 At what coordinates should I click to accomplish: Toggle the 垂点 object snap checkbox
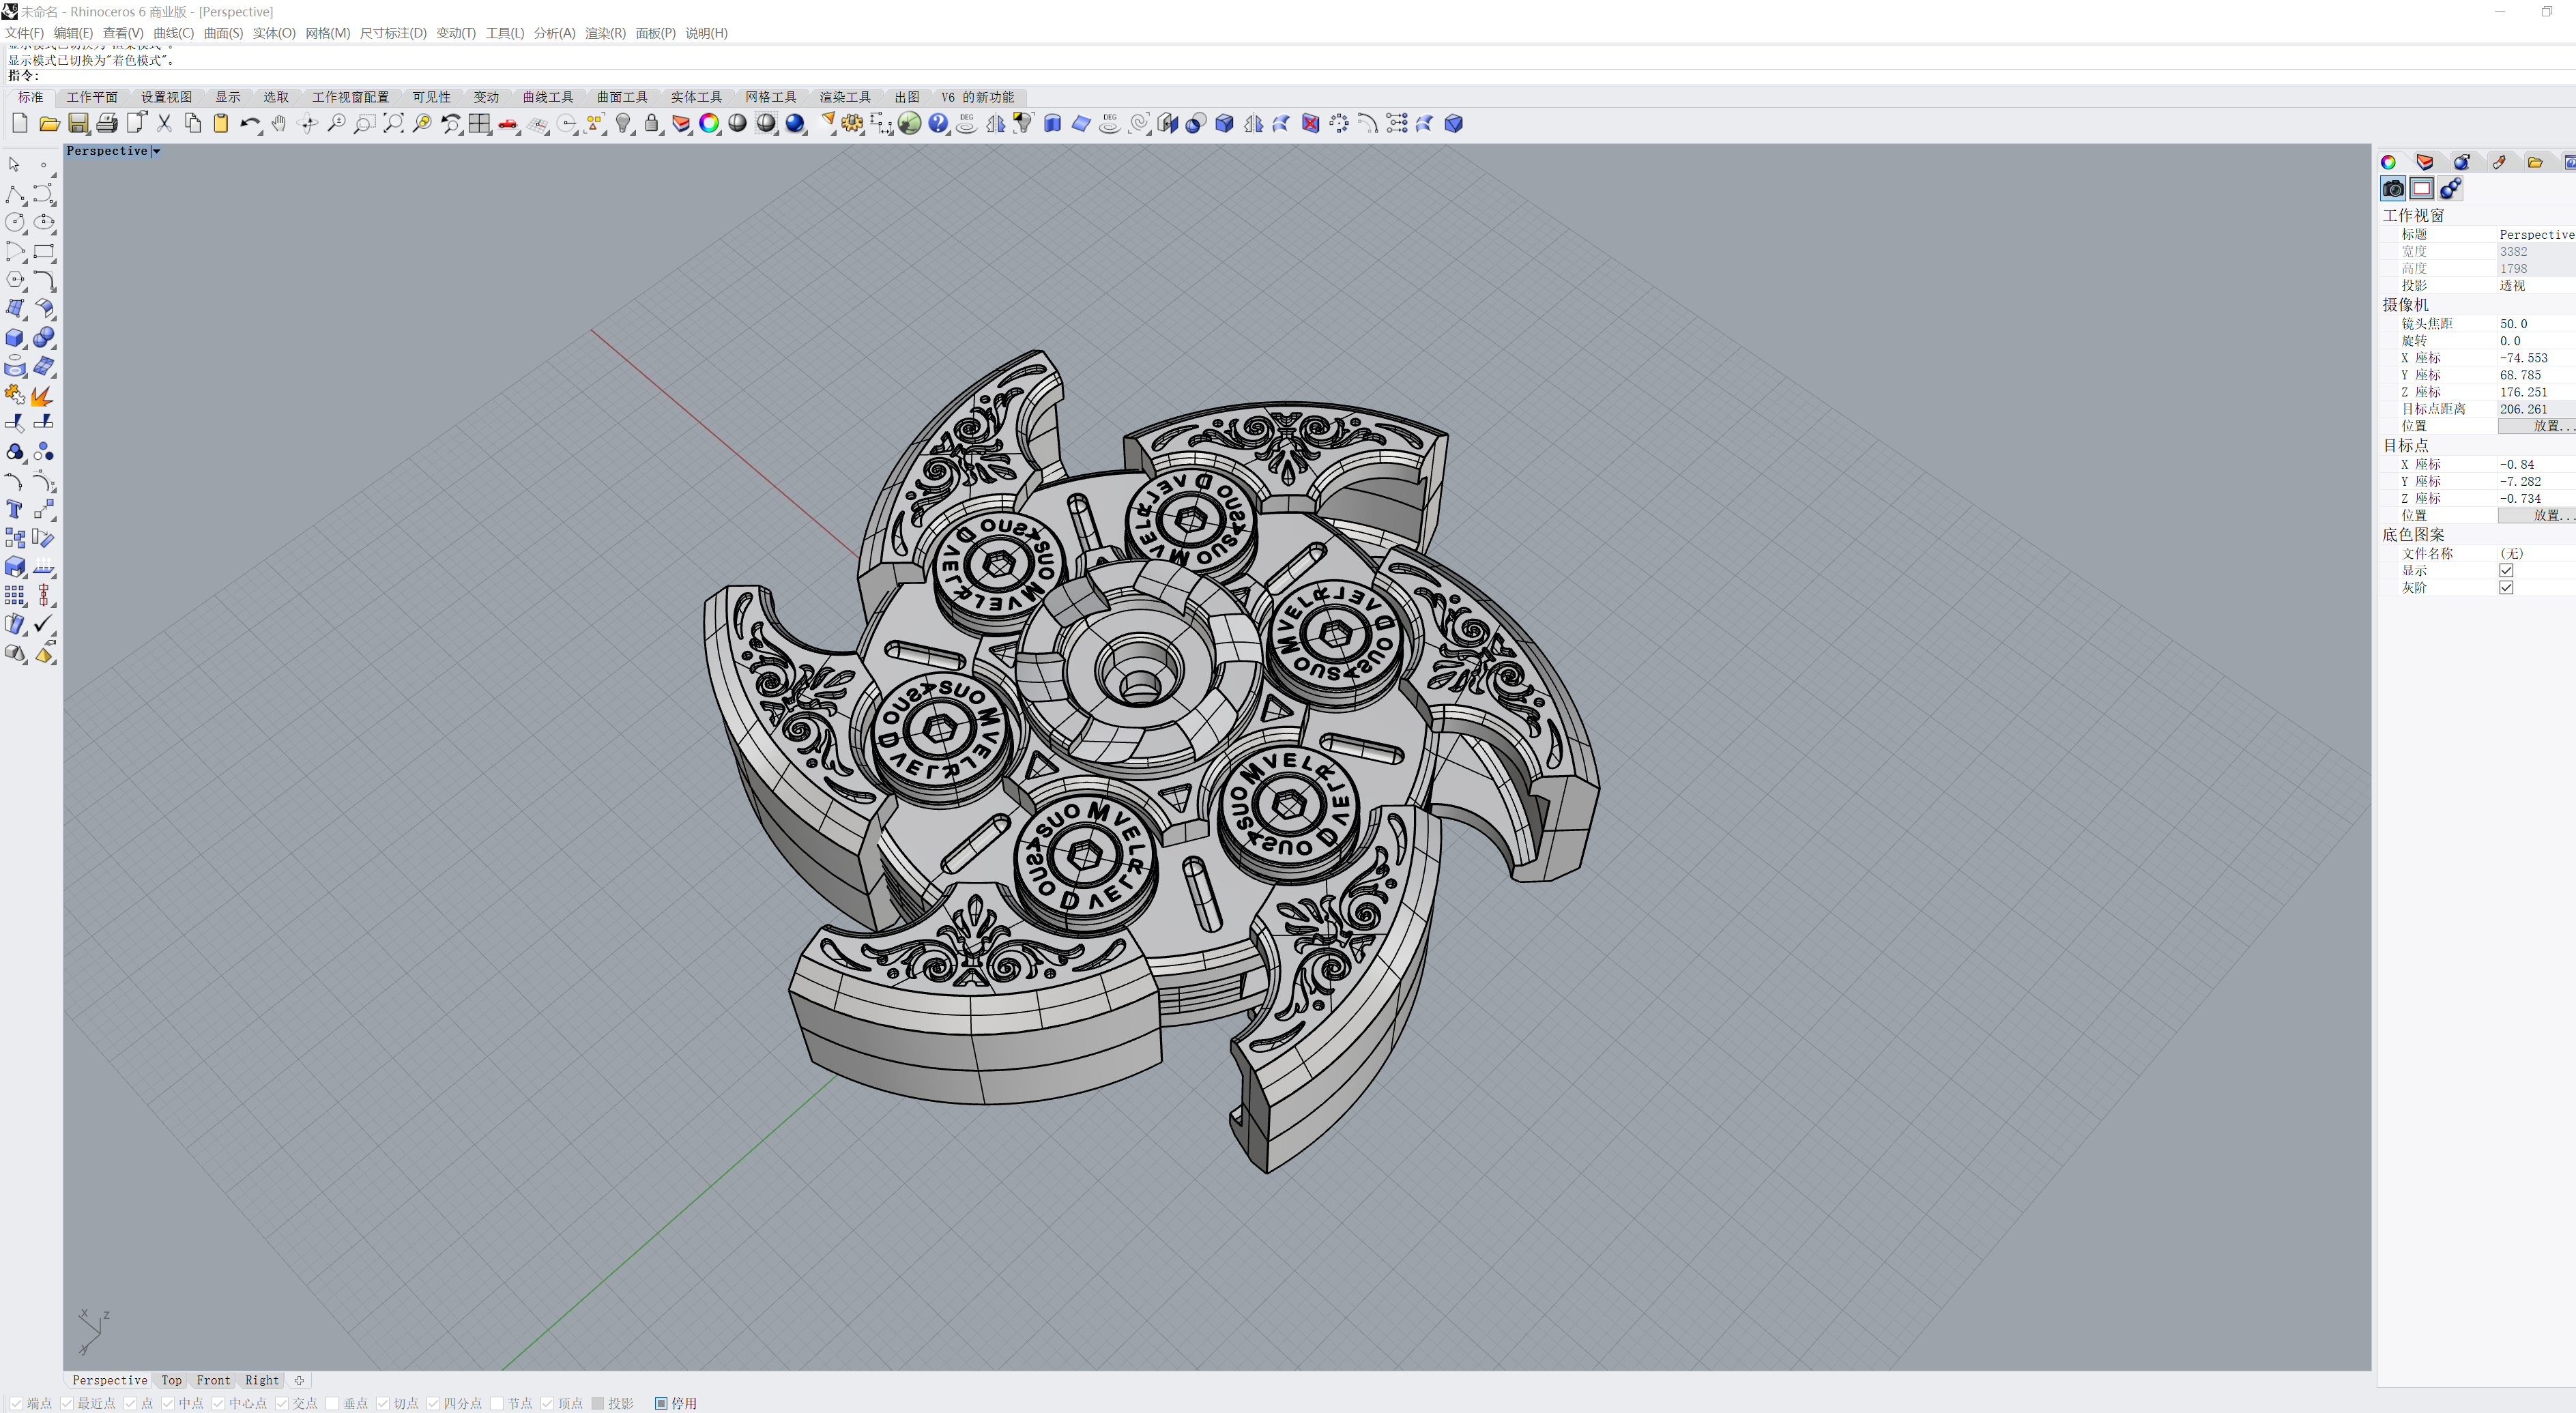[333, 1403]
